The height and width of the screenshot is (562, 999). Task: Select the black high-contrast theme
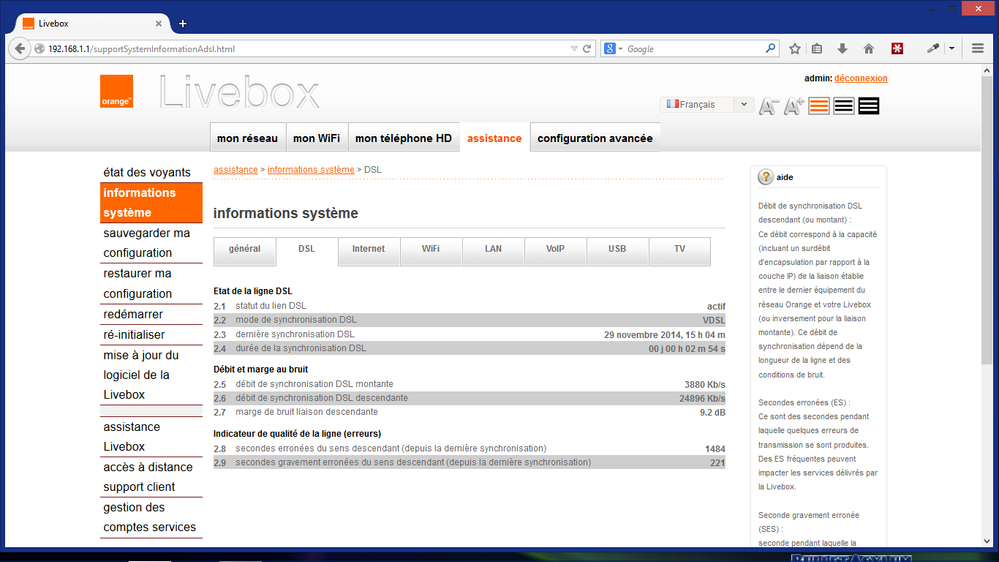click(868, 106)
